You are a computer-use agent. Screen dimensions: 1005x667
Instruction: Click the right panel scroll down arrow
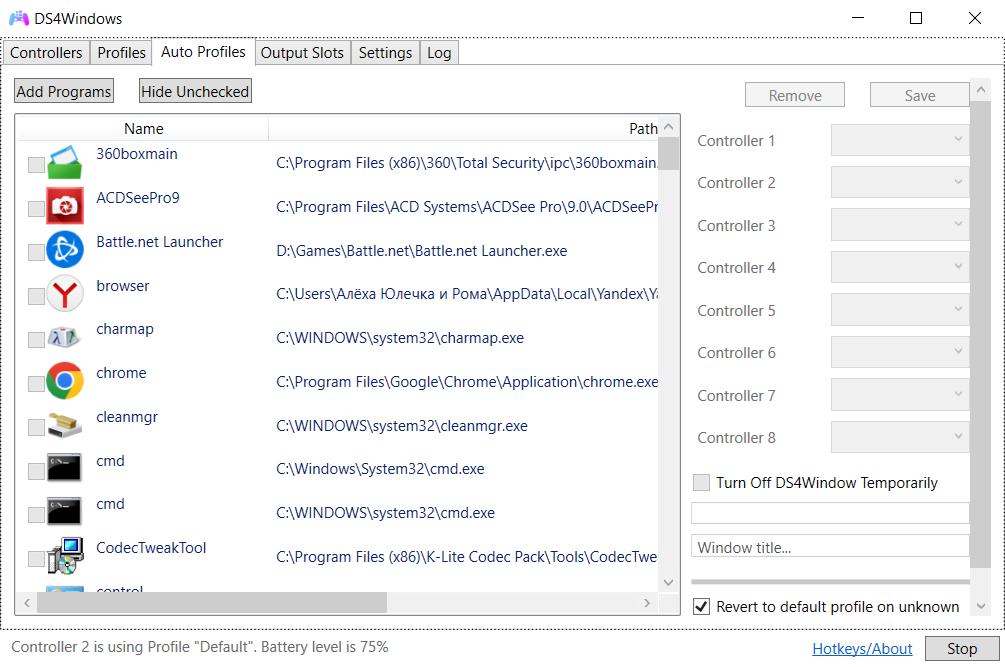point(980,605)
